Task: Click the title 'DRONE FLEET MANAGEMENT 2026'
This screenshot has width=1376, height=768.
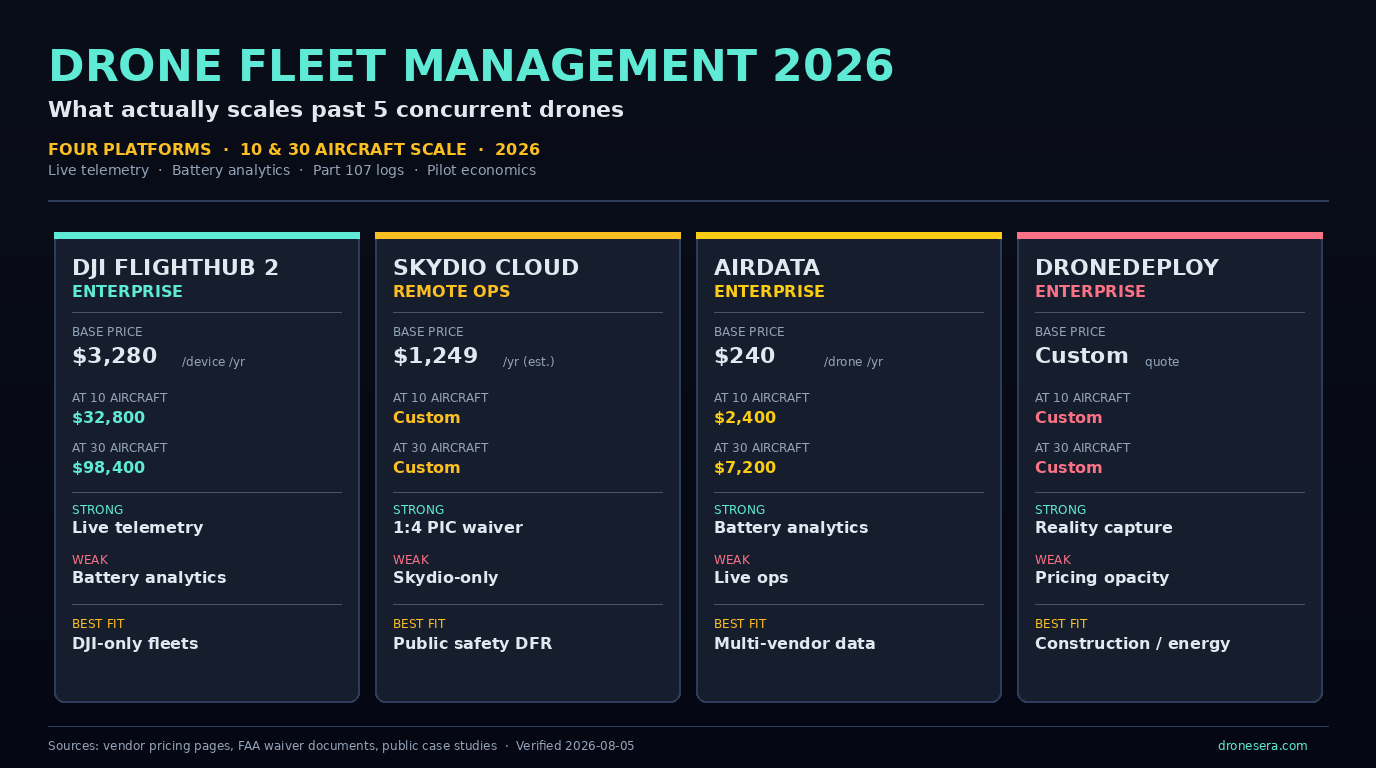Action: [471, 67]
